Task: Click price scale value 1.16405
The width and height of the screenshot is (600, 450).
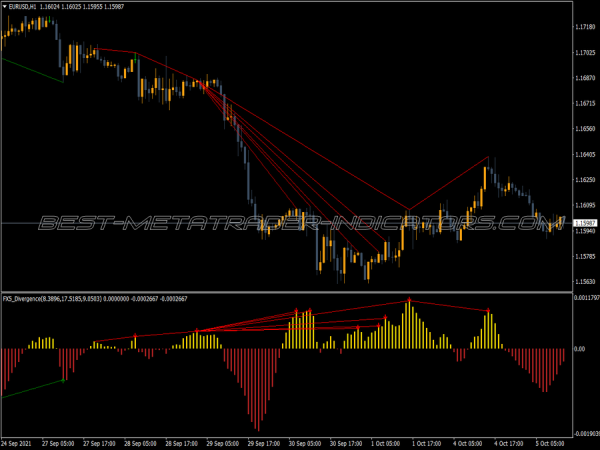Action: tap(585, 154)
